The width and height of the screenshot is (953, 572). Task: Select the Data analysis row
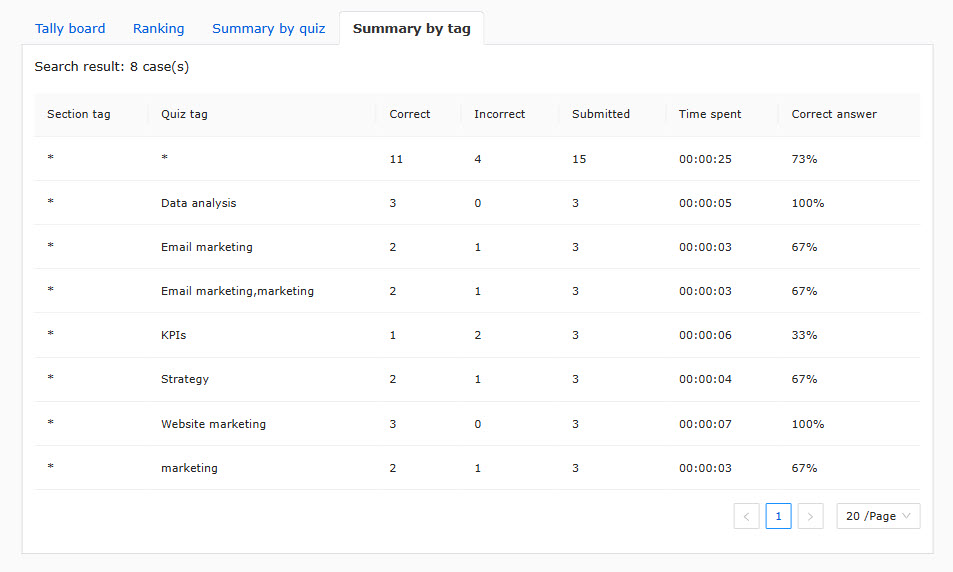coord(477,203)
